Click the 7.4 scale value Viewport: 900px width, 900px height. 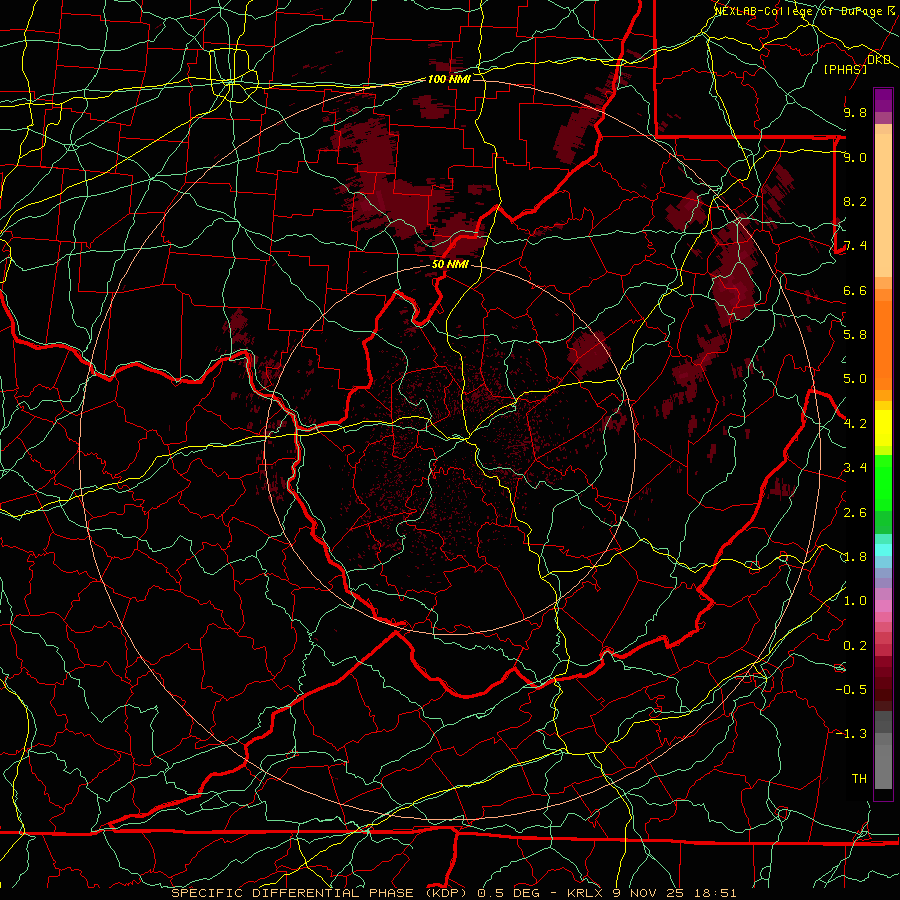(855, 246)
